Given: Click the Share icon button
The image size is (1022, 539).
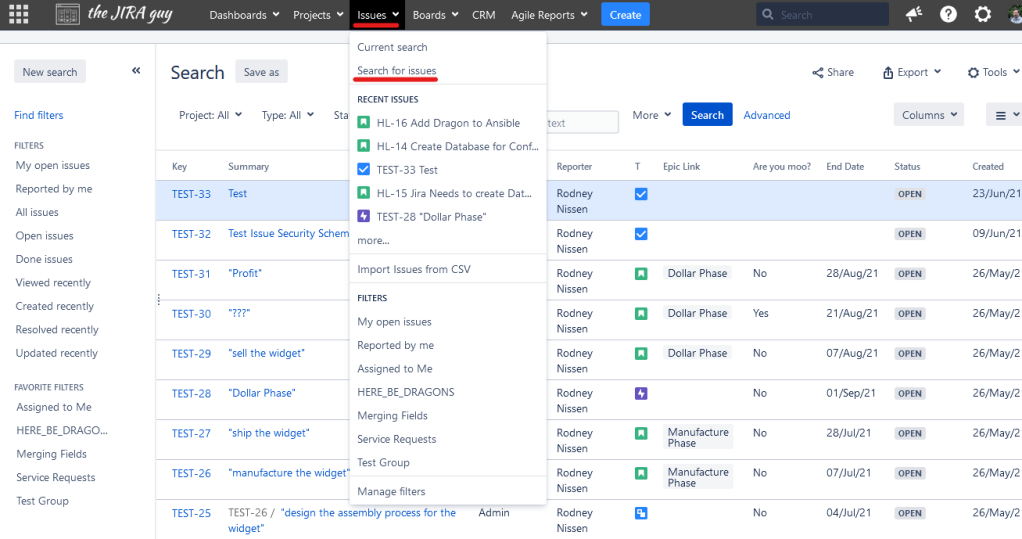Looking at the screenshot, I should [x=832, y=72].
